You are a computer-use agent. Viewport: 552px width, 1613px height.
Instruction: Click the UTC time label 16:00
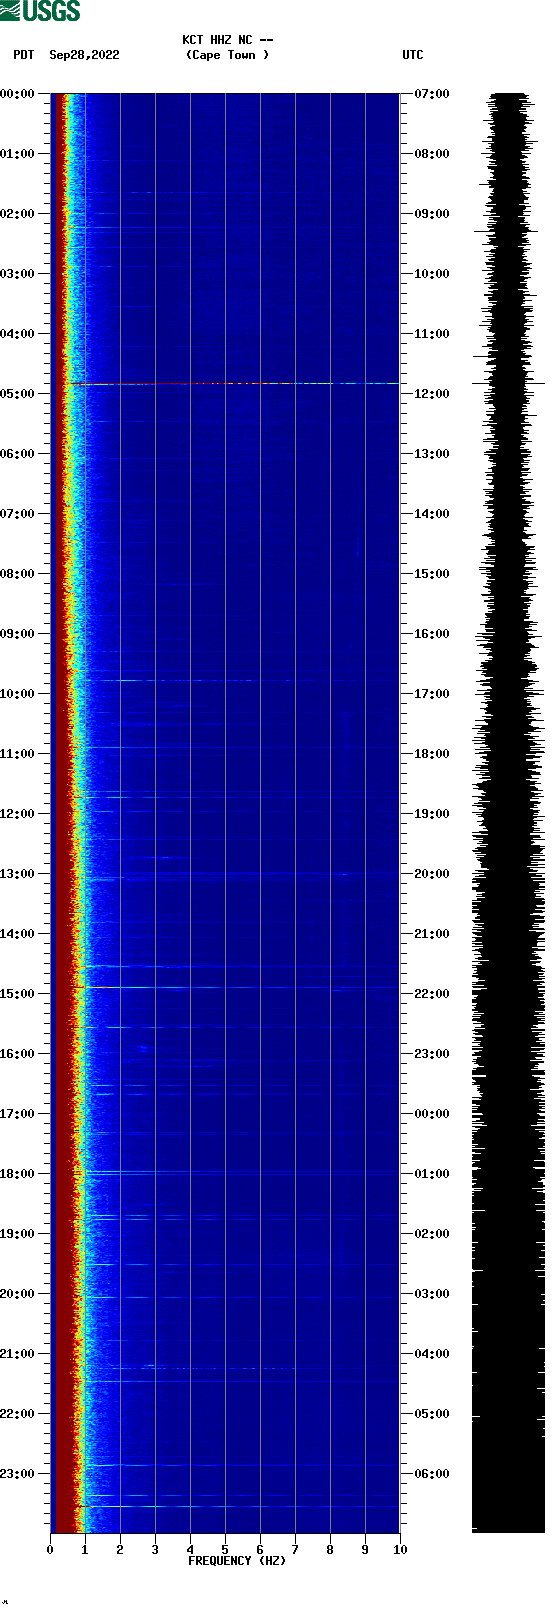click(432, 634)
